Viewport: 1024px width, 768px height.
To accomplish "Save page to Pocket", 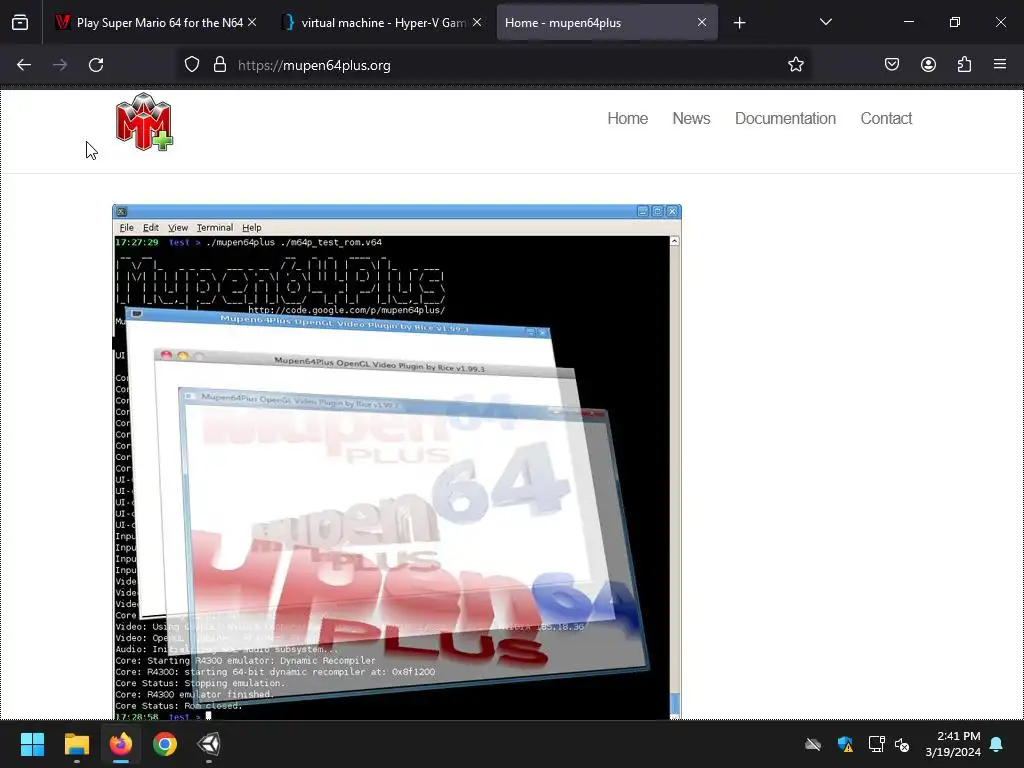I will click(892, 65).
